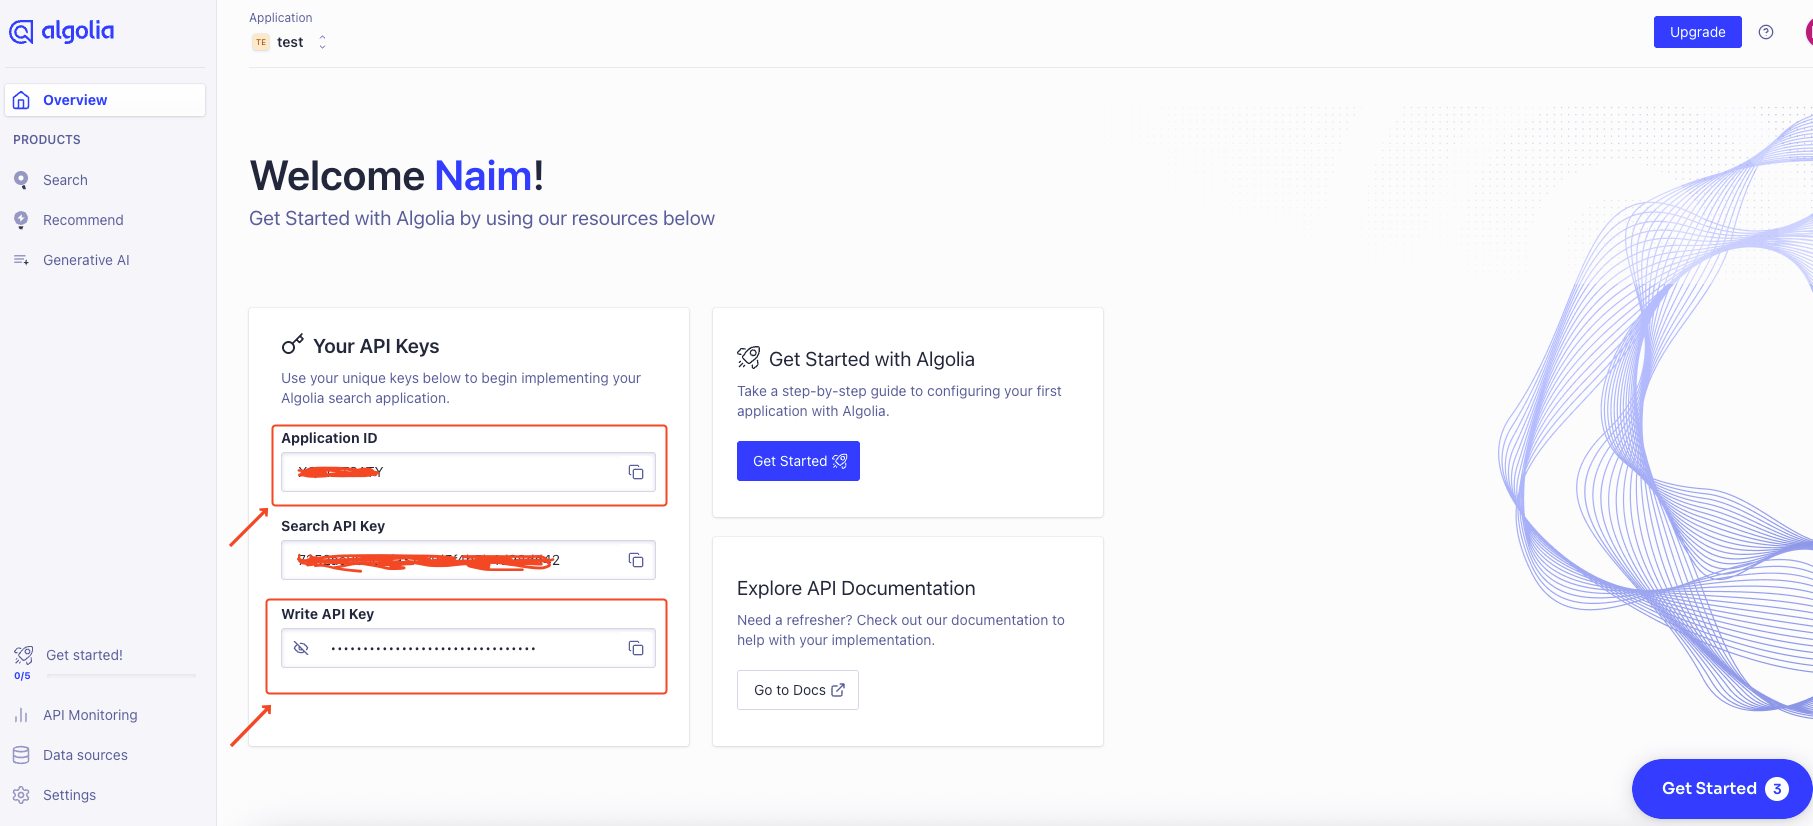Click the 'Application' label above test

[x=281, y=18]
